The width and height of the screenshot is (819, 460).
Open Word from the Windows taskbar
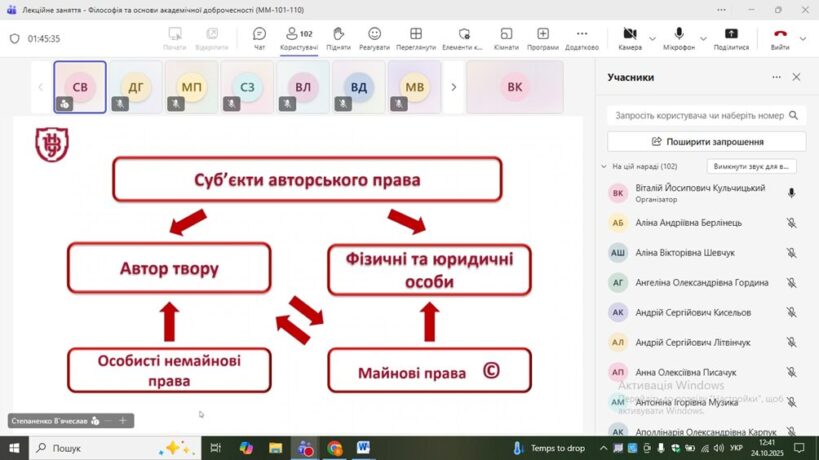tap(362, 448)
